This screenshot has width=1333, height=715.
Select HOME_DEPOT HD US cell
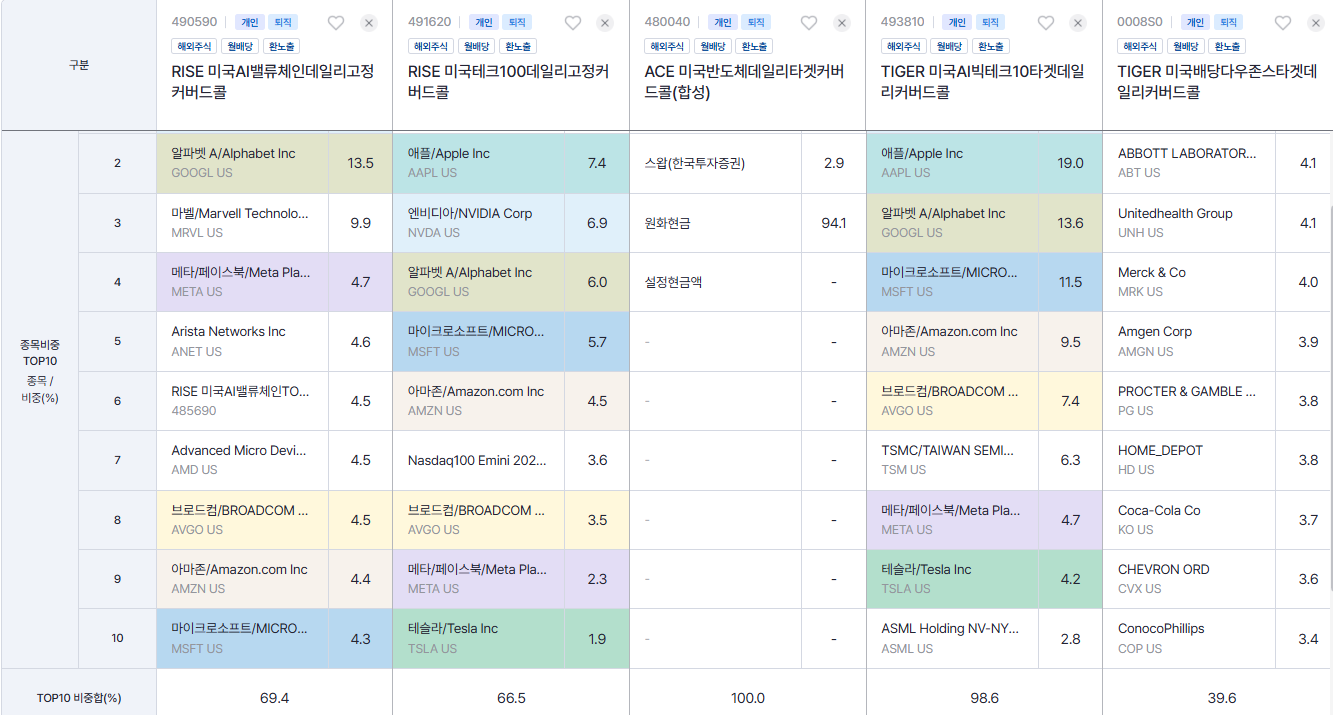(1189, 460)
